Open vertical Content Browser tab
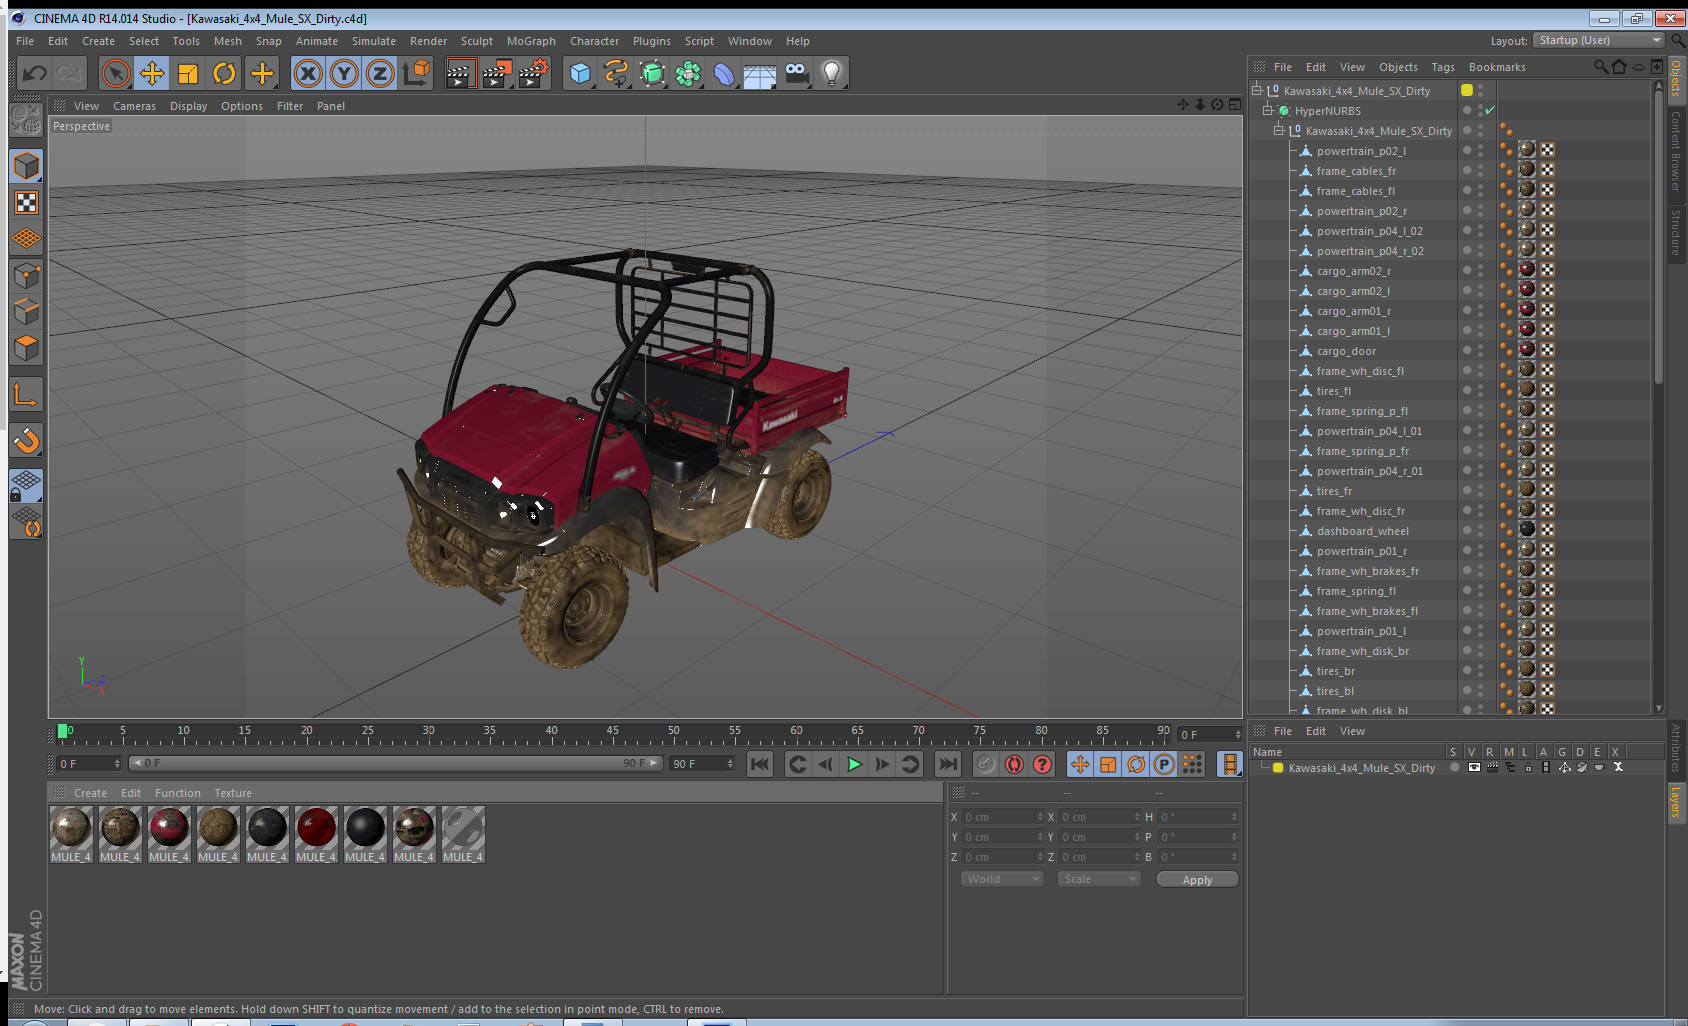The image size is (1688, 1026). 1676,151
